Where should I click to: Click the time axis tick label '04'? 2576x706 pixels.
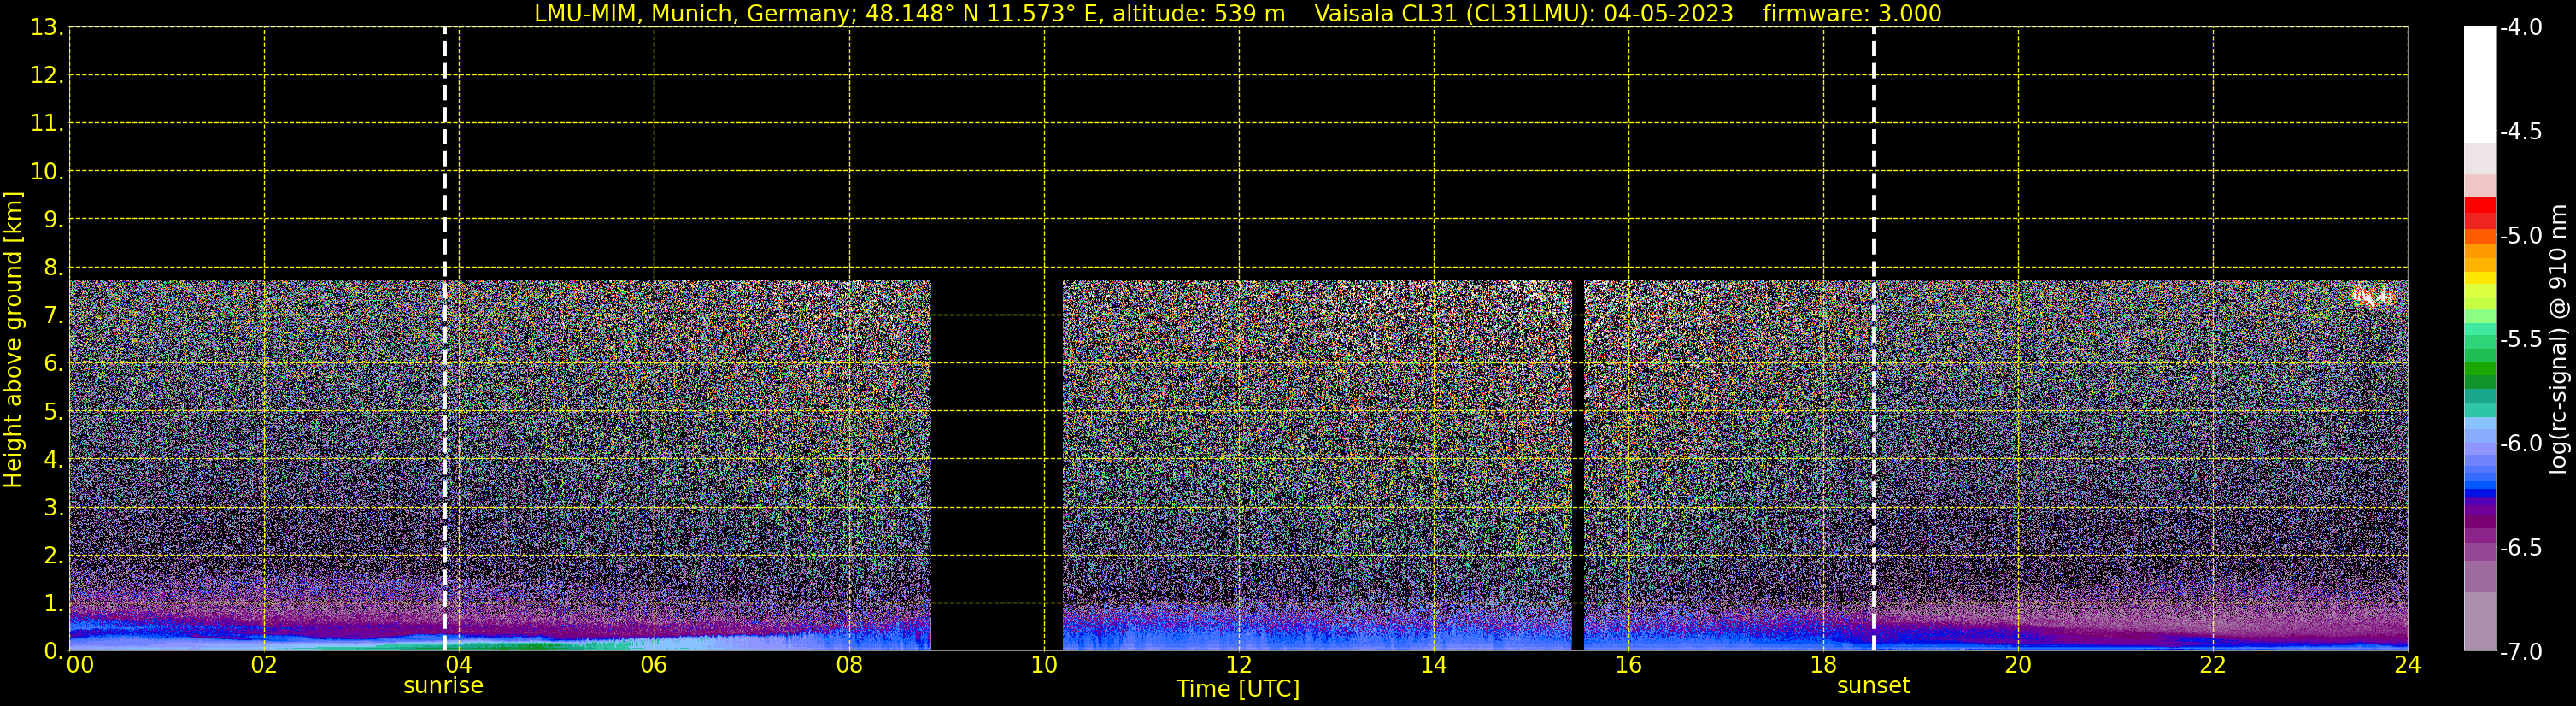click(459, 665)
